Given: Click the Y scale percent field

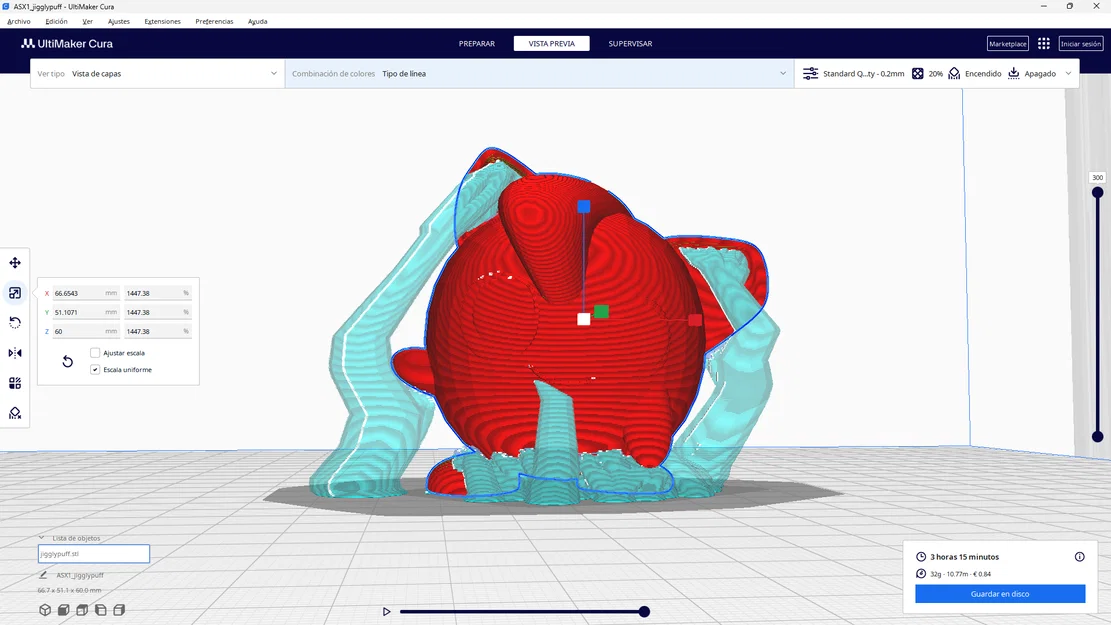Looking at the screenshot, I should coord(158,312).
